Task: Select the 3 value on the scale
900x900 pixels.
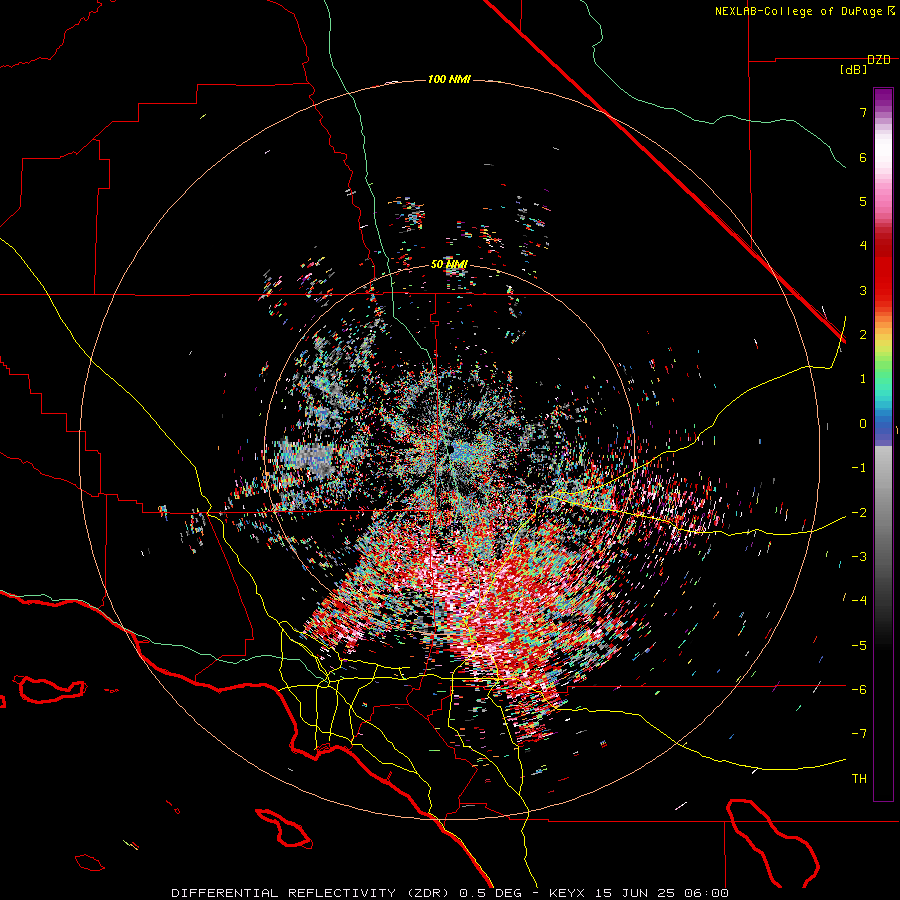Action: [863, 290]
